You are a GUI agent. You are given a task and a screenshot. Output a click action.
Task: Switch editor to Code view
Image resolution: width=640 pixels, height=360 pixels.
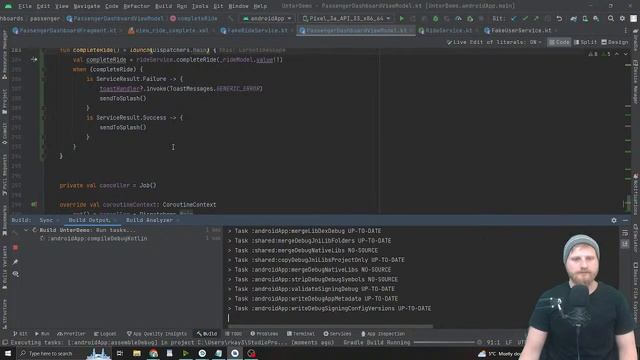[559, 42]
